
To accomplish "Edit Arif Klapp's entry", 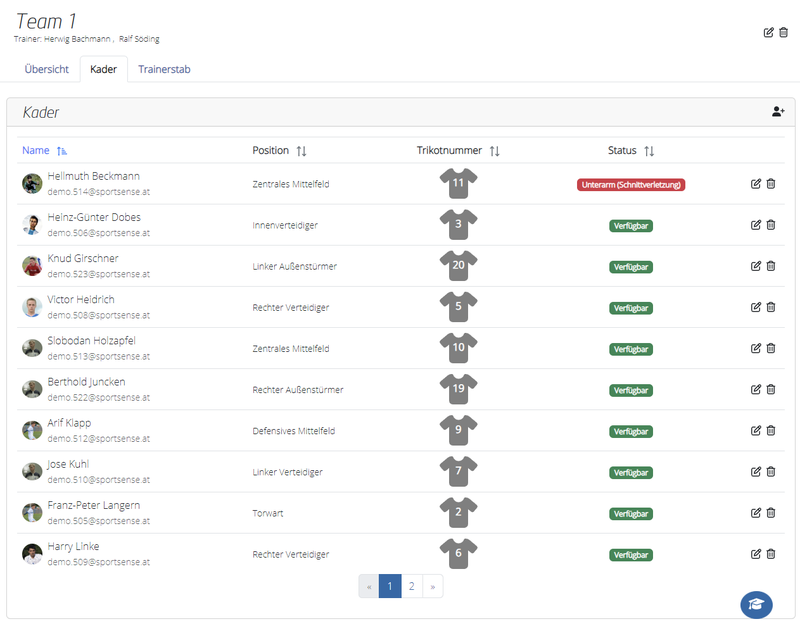I will 756,431.
